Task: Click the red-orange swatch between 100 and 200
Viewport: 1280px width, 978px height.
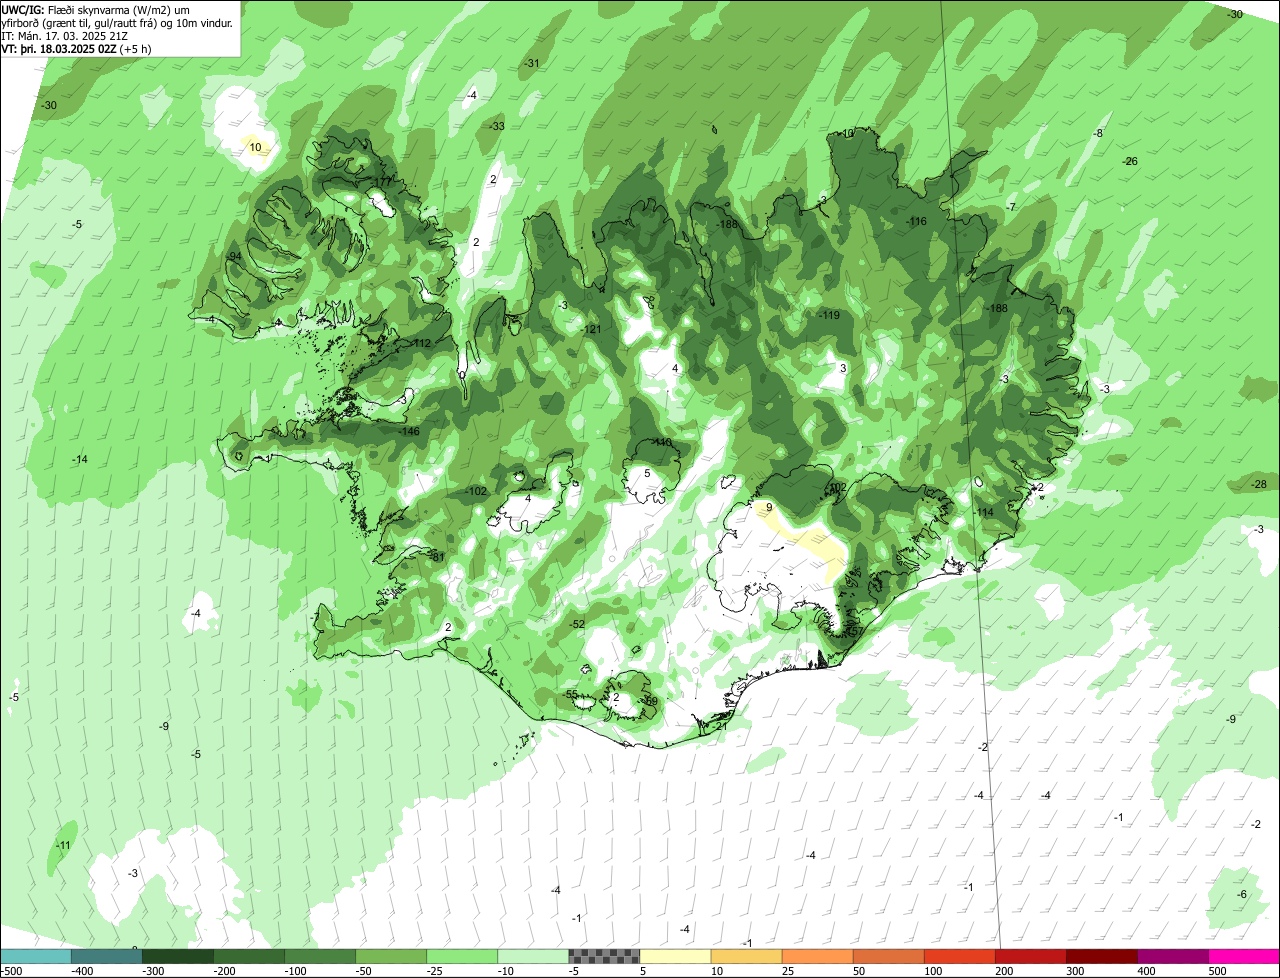Action: pos(959,957)
